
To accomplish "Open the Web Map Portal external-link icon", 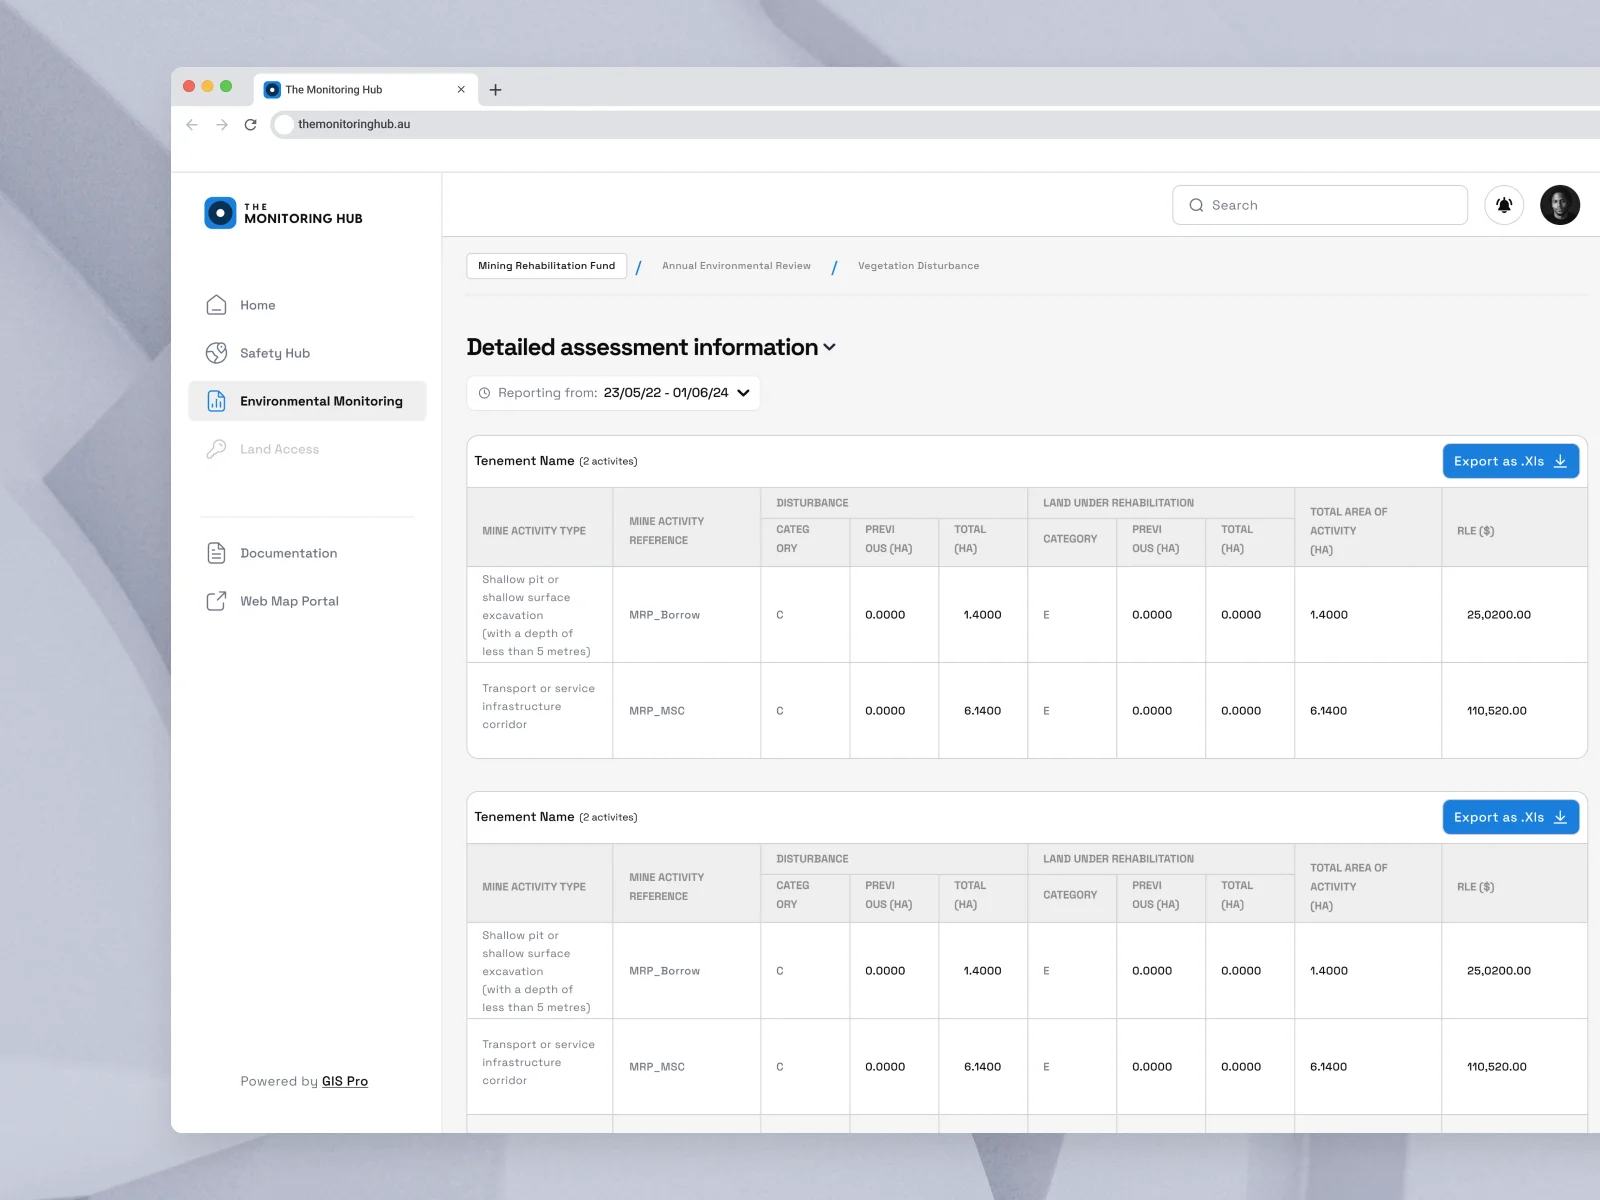I will [216, 601].
